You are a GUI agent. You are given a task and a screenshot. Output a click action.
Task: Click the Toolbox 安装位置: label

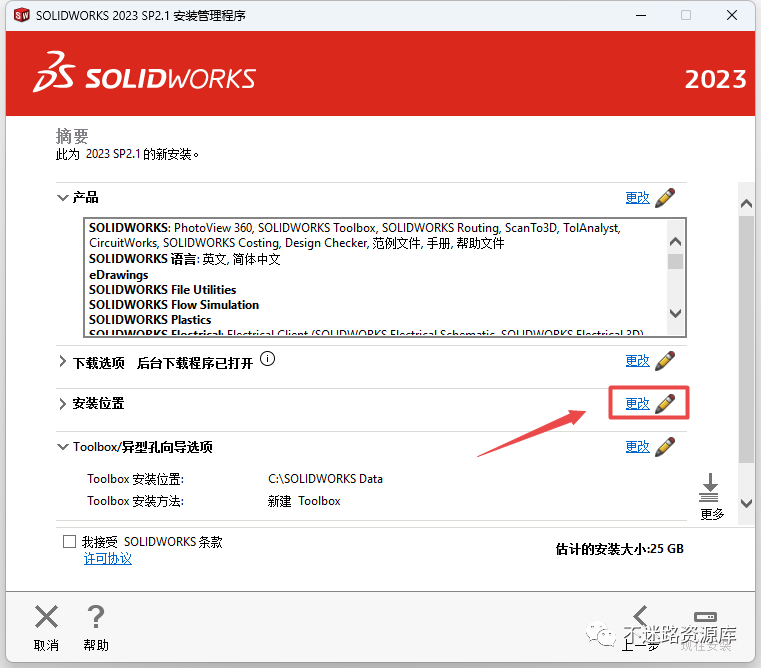click(x=135, y=479)
